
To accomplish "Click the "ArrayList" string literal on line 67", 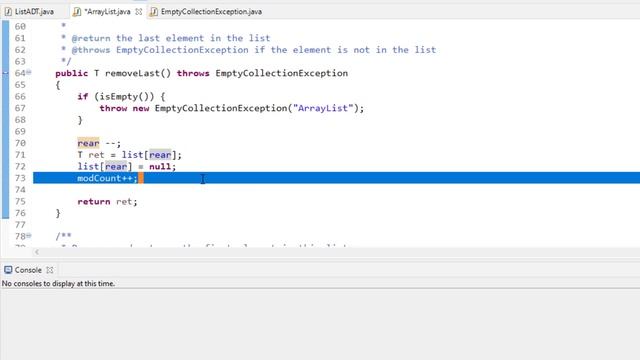I will (x=323, y=108).
